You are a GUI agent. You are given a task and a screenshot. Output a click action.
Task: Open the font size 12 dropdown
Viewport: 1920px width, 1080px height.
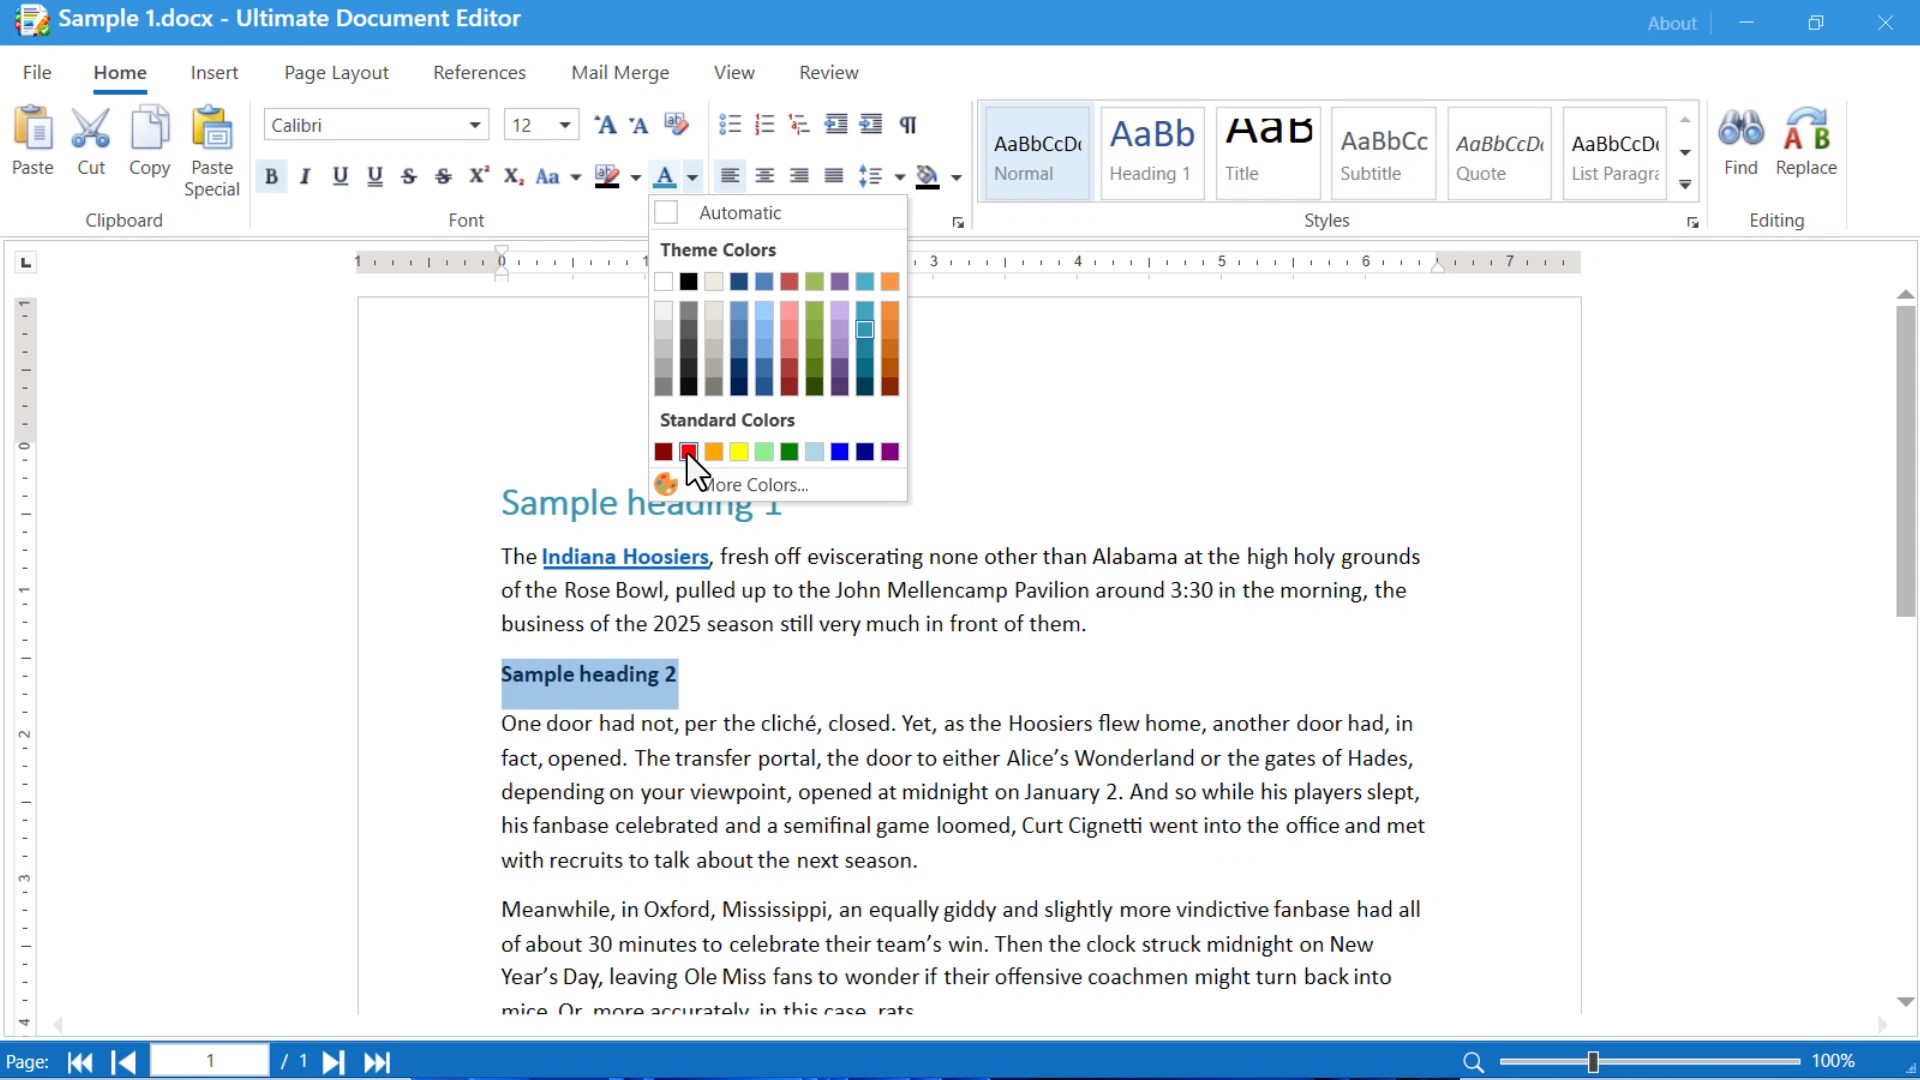(x=565, y=125)
